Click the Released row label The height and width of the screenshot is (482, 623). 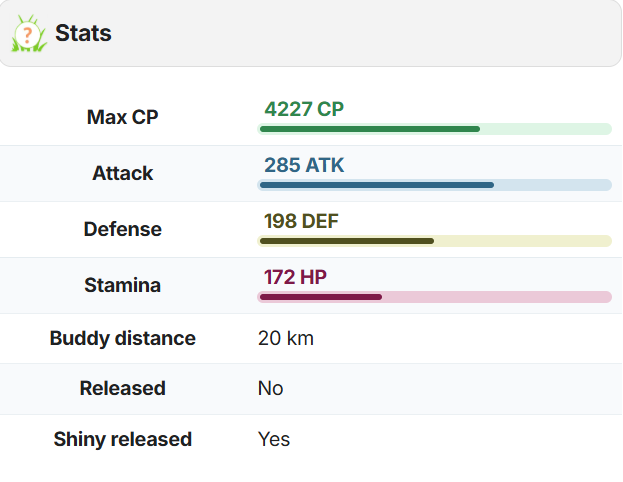click(x=122, y=388)
